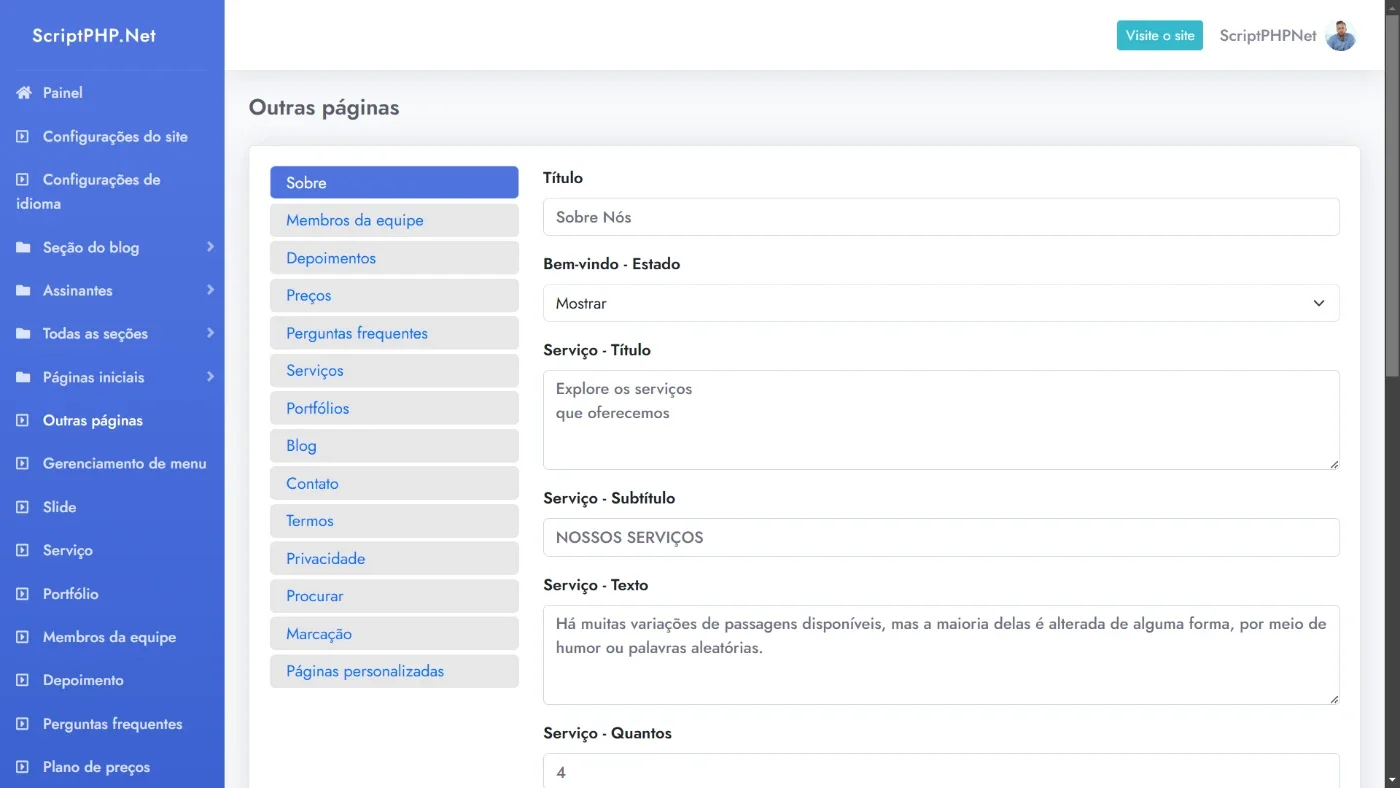
Task: Click the Título input field
Action: pos(941,217)
